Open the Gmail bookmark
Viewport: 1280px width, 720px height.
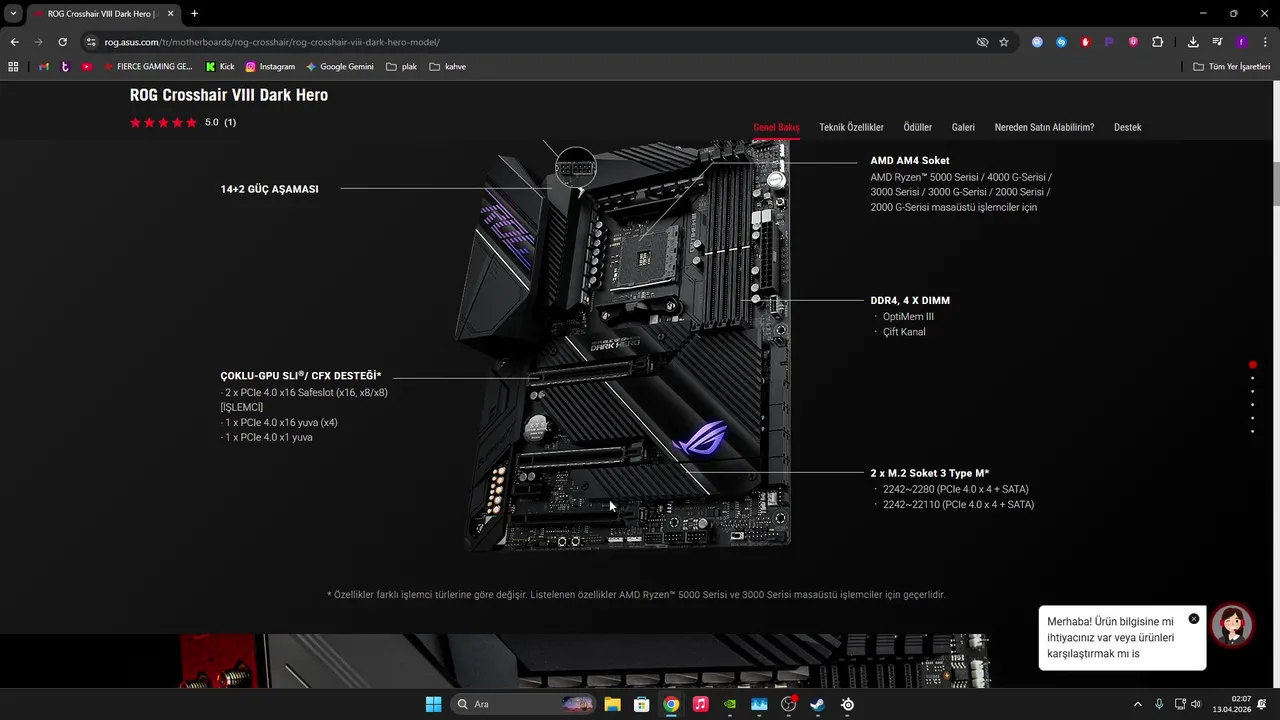43,67
